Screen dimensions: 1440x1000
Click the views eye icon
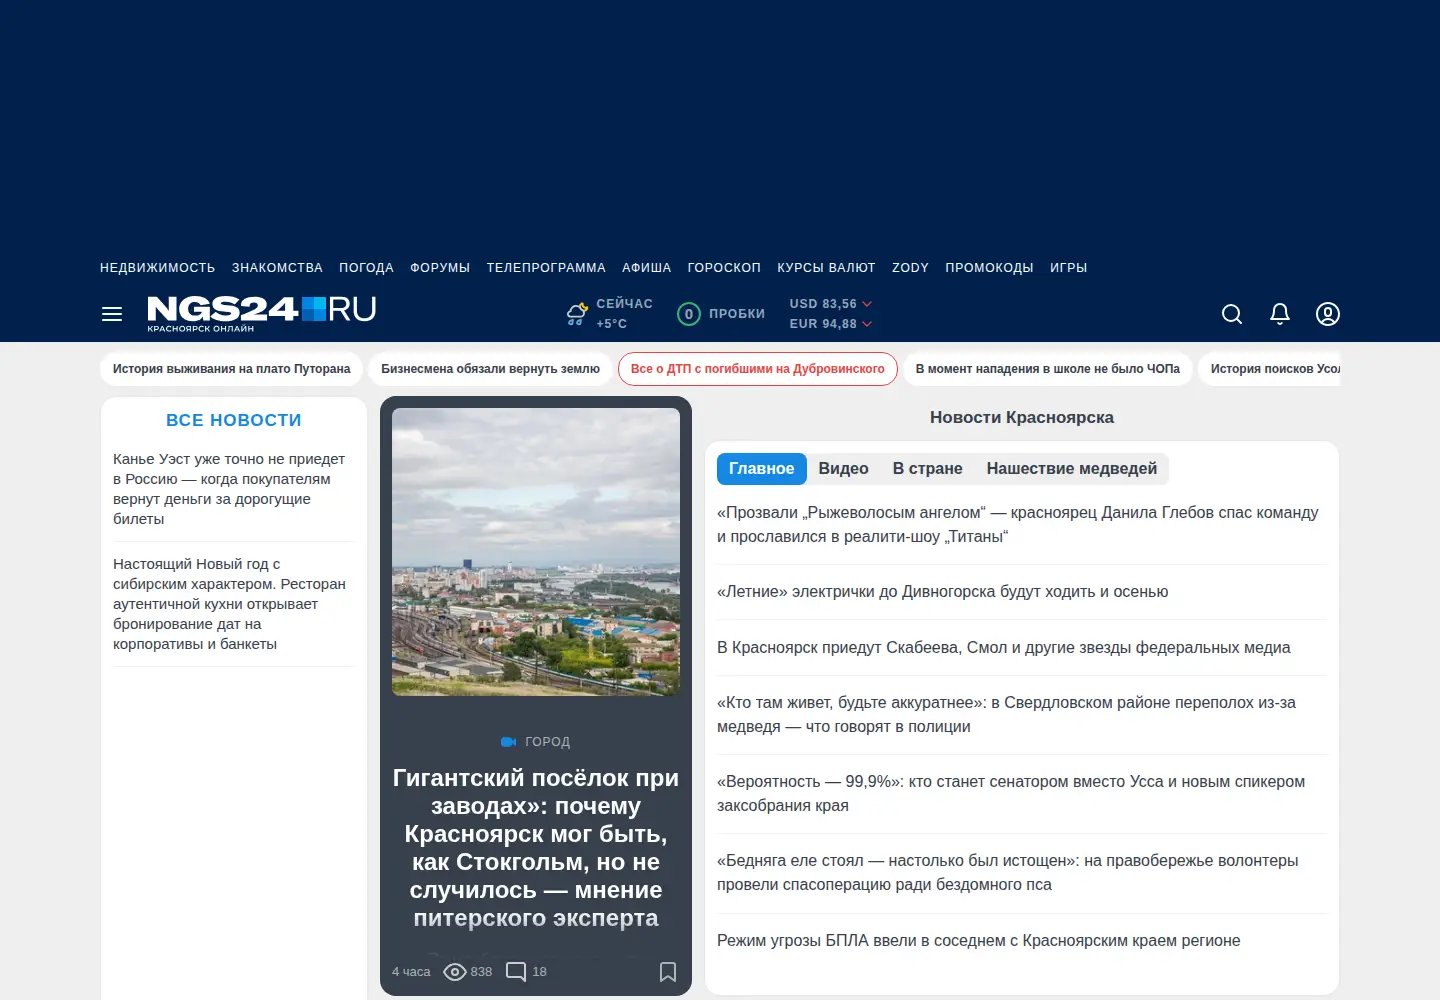(455, 972)
